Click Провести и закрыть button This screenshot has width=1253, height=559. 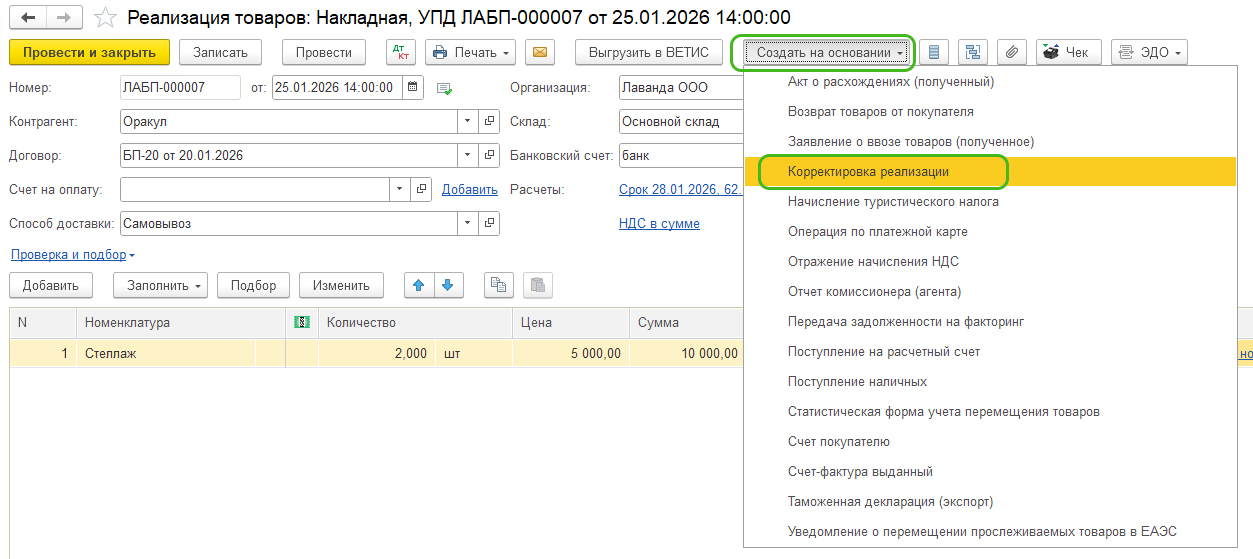89,52
